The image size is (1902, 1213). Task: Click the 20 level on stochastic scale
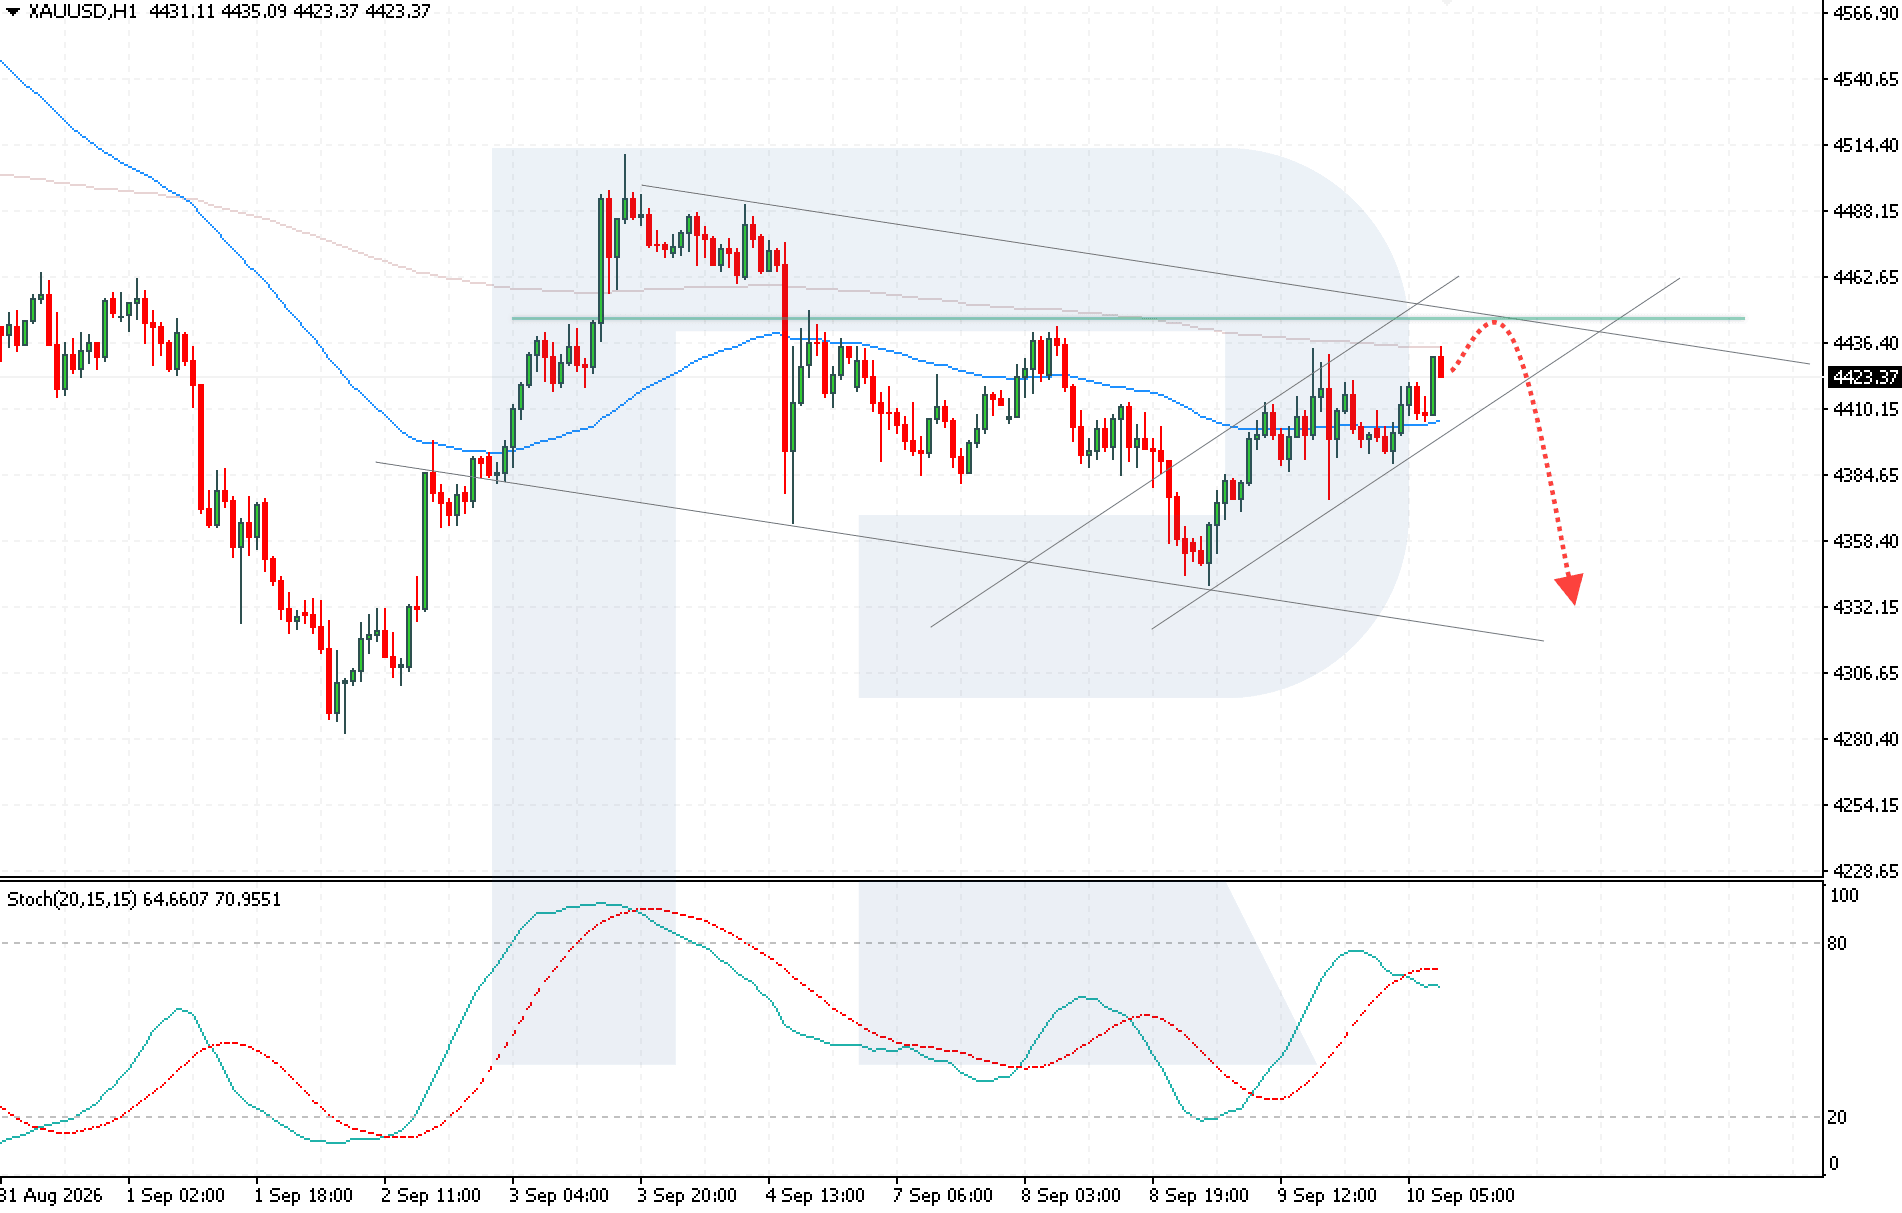point(1837,1117)
